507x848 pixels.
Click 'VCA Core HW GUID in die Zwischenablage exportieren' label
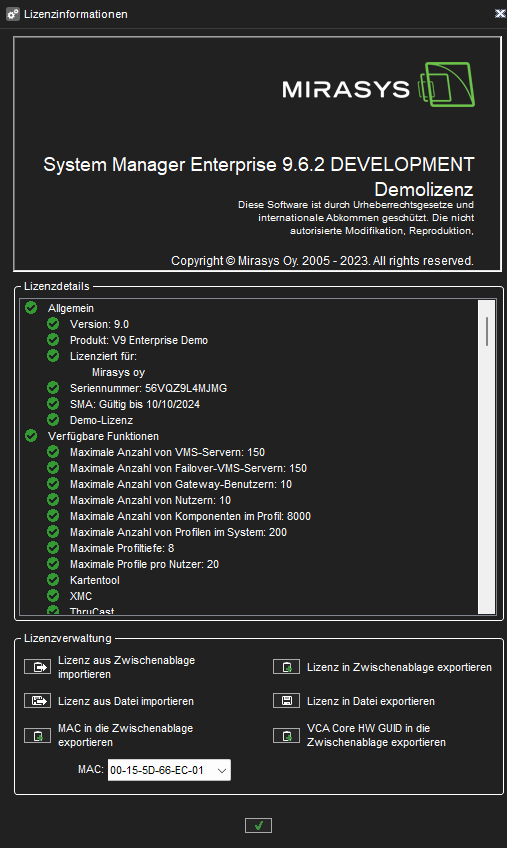(377, 736)
